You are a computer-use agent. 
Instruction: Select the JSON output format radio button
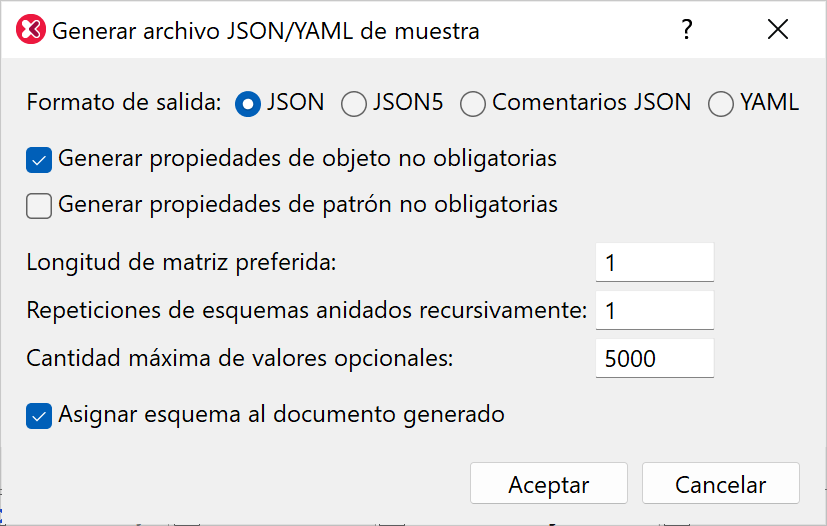pos(248,103)
